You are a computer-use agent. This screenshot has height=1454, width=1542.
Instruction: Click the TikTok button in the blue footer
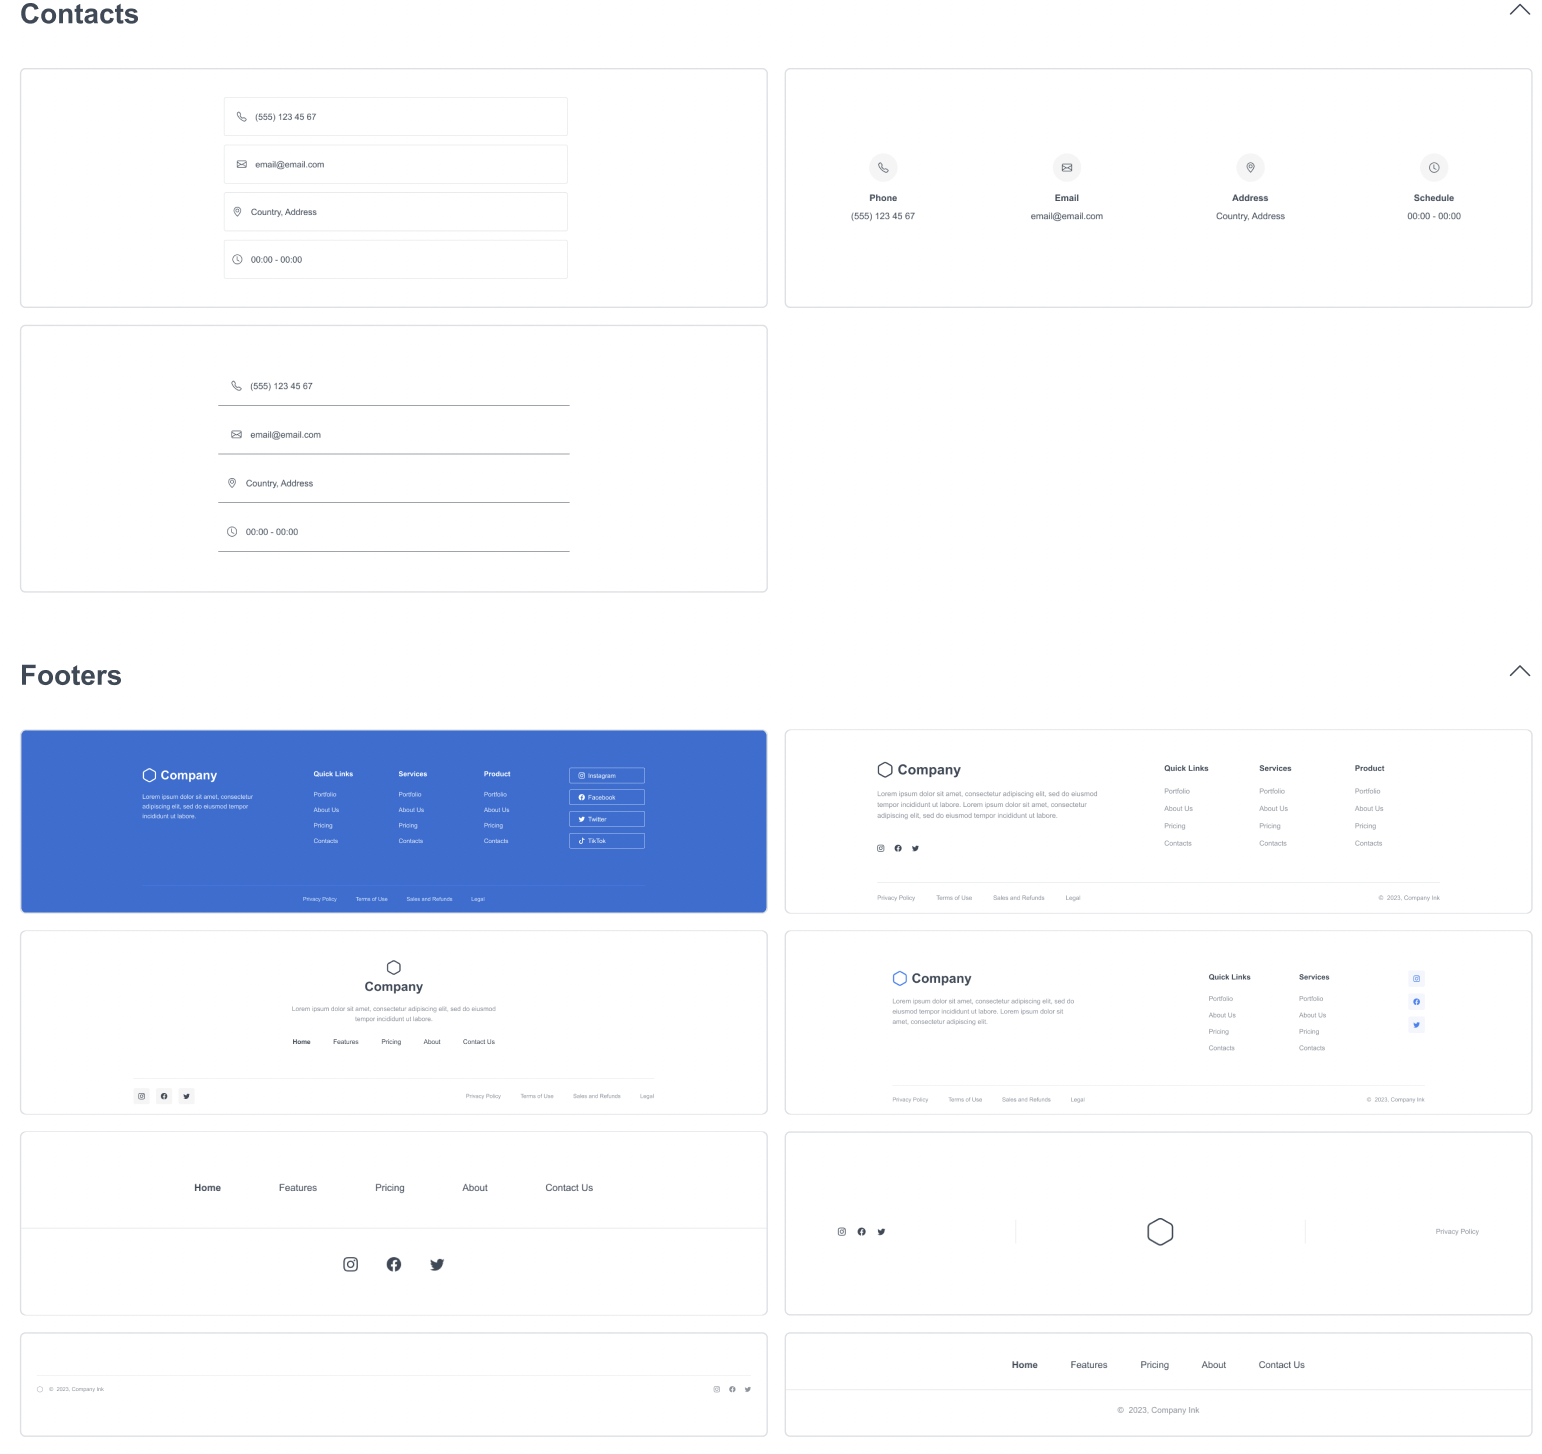click(606, 841)
